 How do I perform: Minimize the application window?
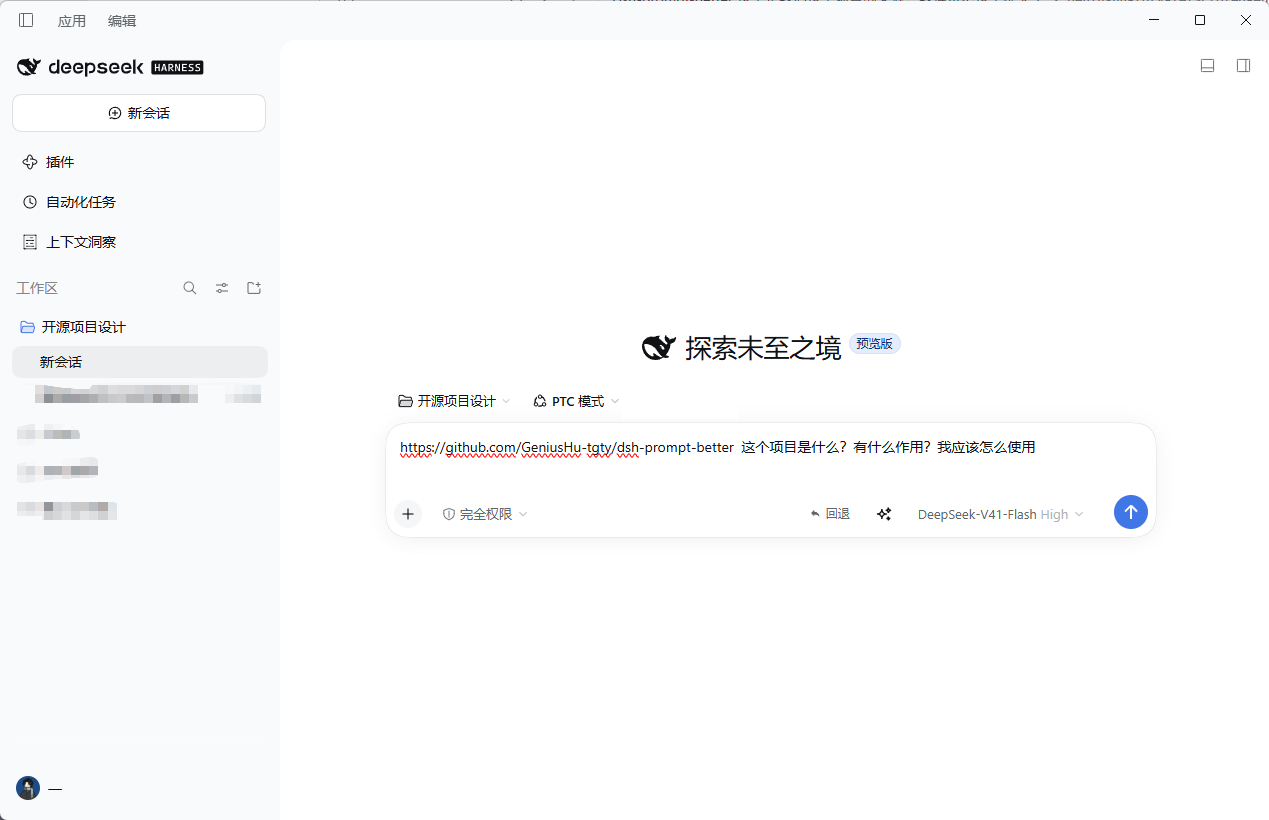pyautogui.click(x=1154, y=20)
